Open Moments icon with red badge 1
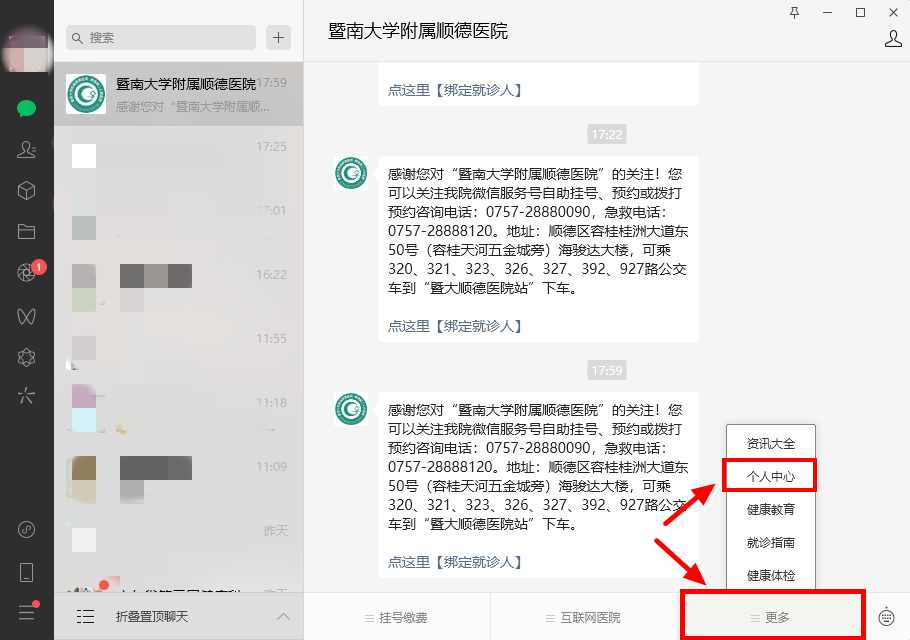The image size is (910, 640). (x=27, y=272)
